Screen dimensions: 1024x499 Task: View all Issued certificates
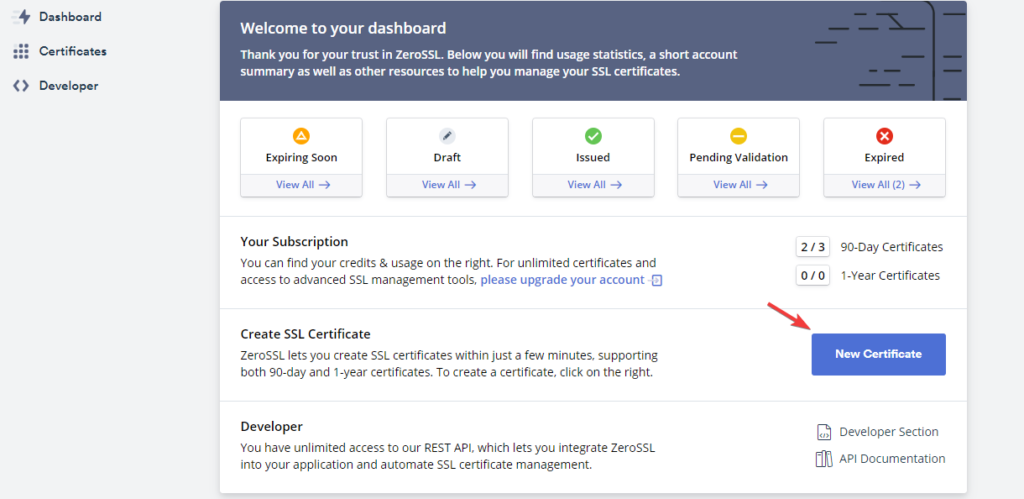(x=593, y=185)
